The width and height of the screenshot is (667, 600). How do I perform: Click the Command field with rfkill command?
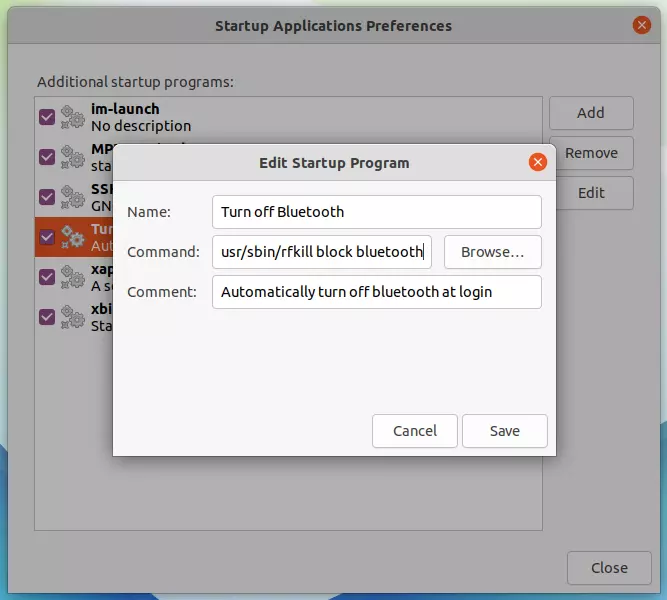pyautogui.click(x=322, y=252)
